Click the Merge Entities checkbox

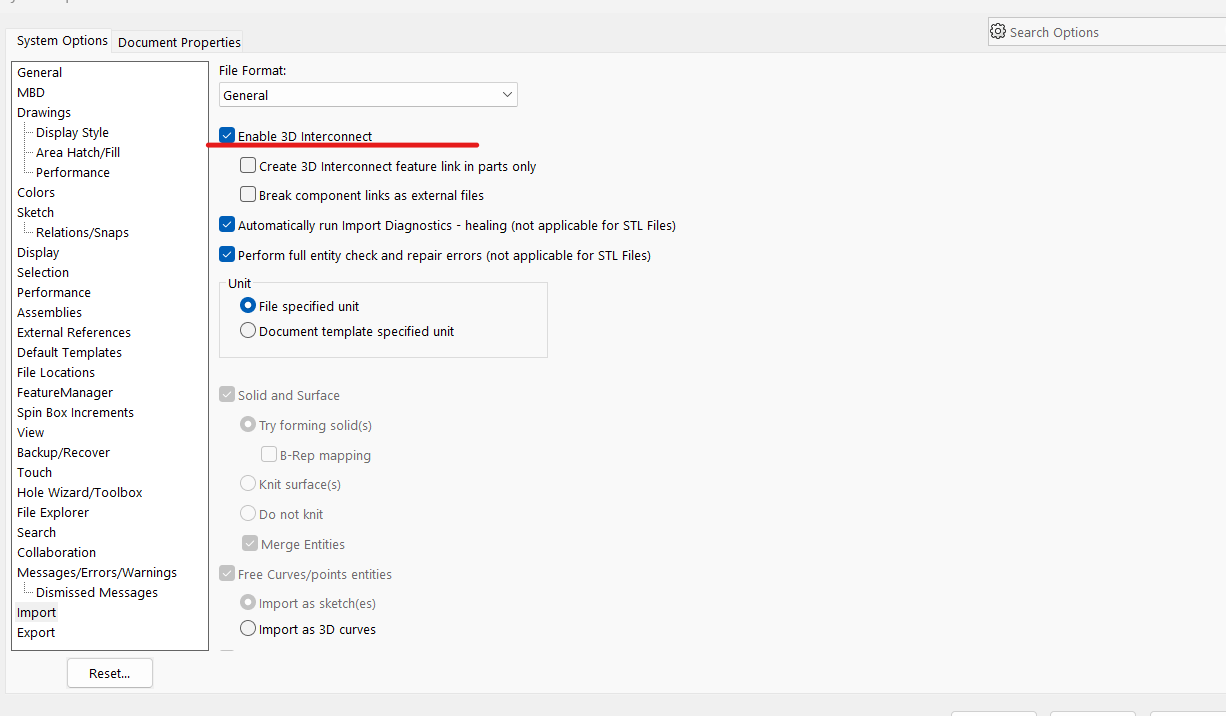(250, 544)
